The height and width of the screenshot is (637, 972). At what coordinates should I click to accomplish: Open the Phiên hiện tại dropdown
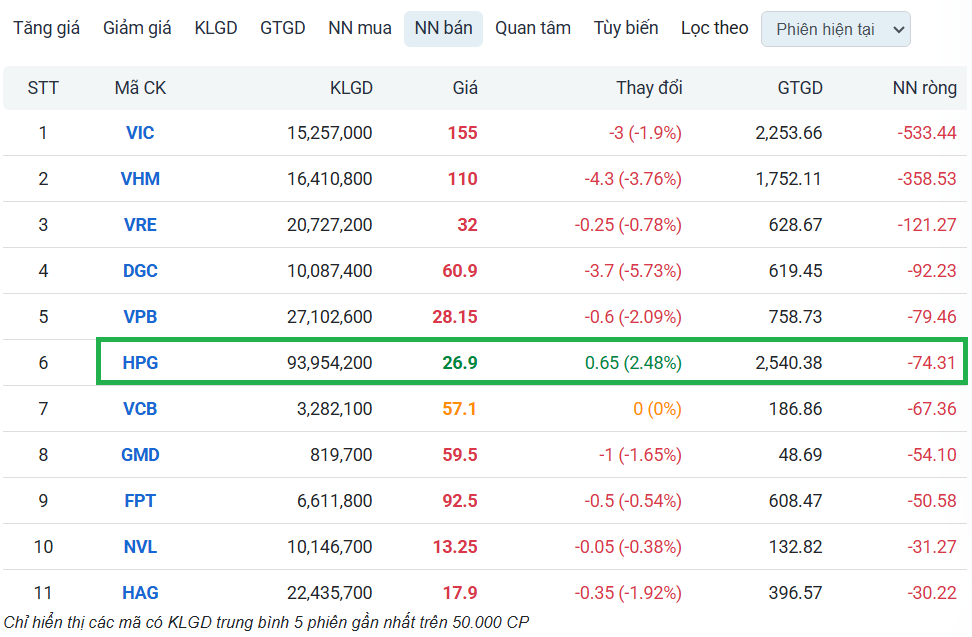(x=835, y=29)
